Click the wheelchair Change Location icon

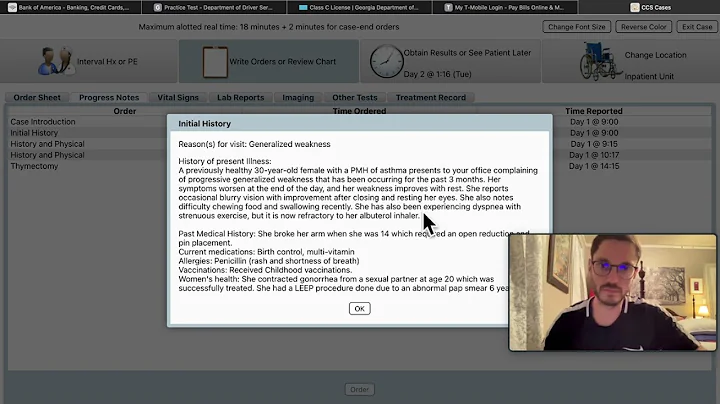coord(599,61)
